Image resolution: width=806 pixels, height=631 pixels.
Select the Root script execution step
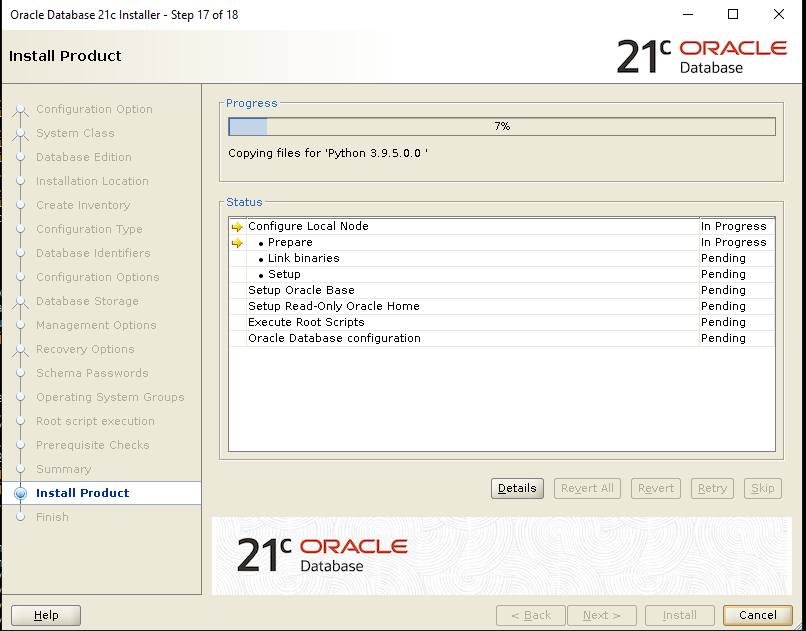click(95, 421)
